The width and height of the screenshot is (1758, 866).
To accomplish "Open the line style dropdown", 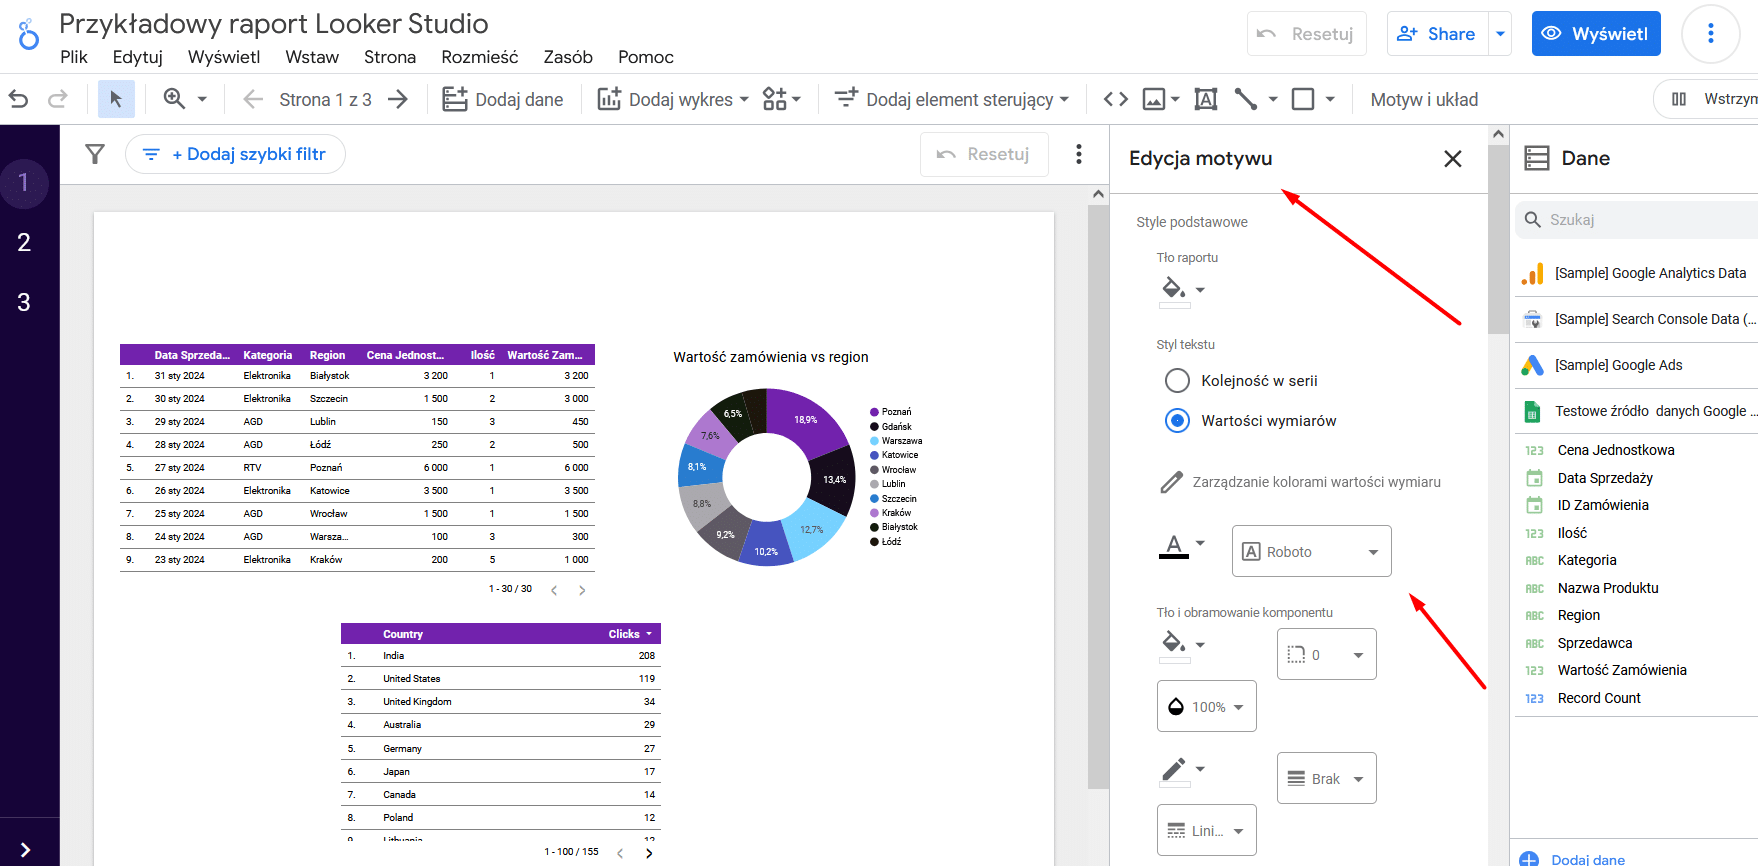I will tap(1207, 830).
